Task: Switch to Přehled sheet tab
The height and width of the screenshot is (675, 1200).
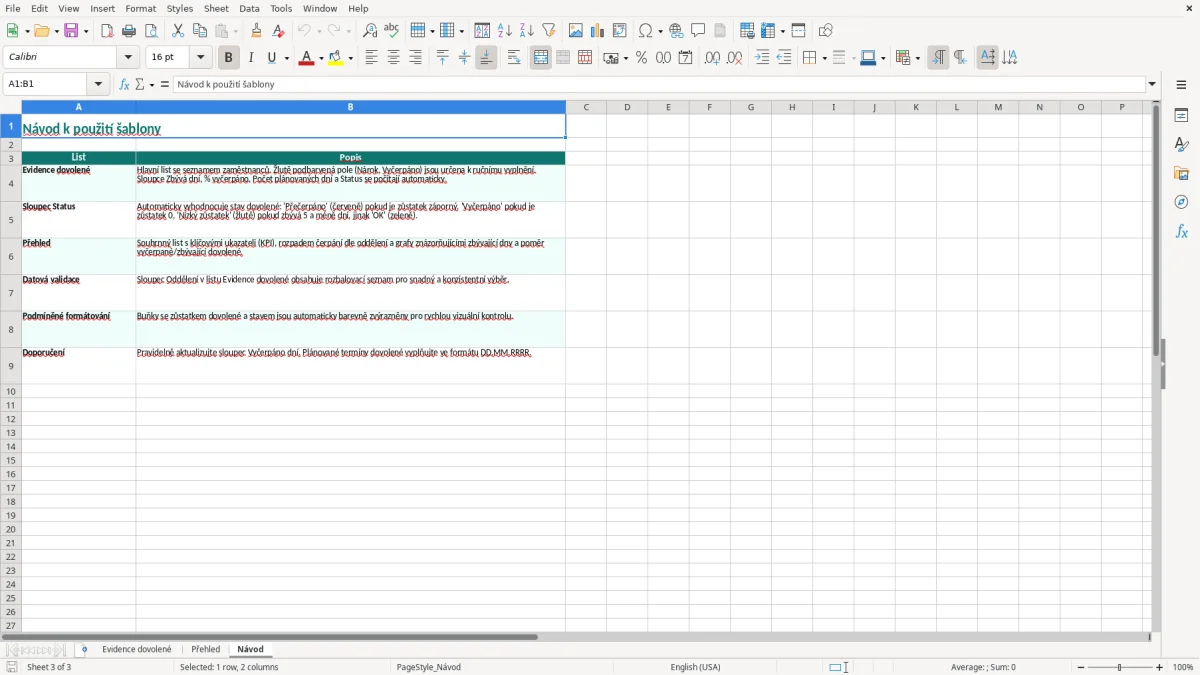Action: (206, 650)
